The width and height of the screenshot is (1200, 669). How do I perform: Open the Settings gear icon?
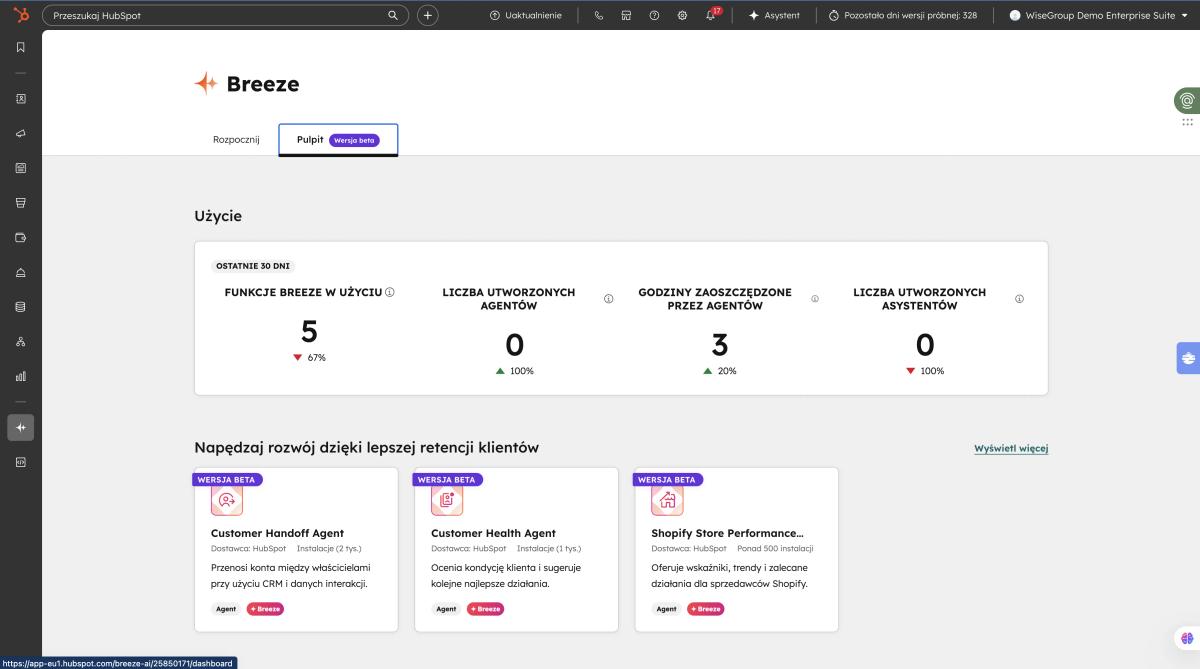pyautogui.click(x=682, y=15)
